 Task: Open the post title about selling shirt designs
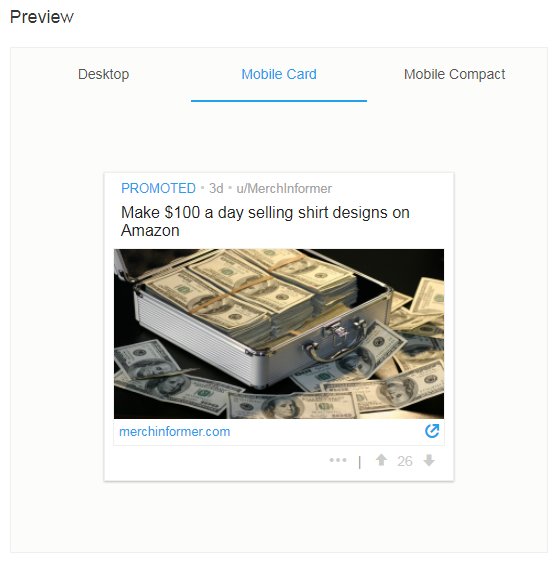point(265,221)
